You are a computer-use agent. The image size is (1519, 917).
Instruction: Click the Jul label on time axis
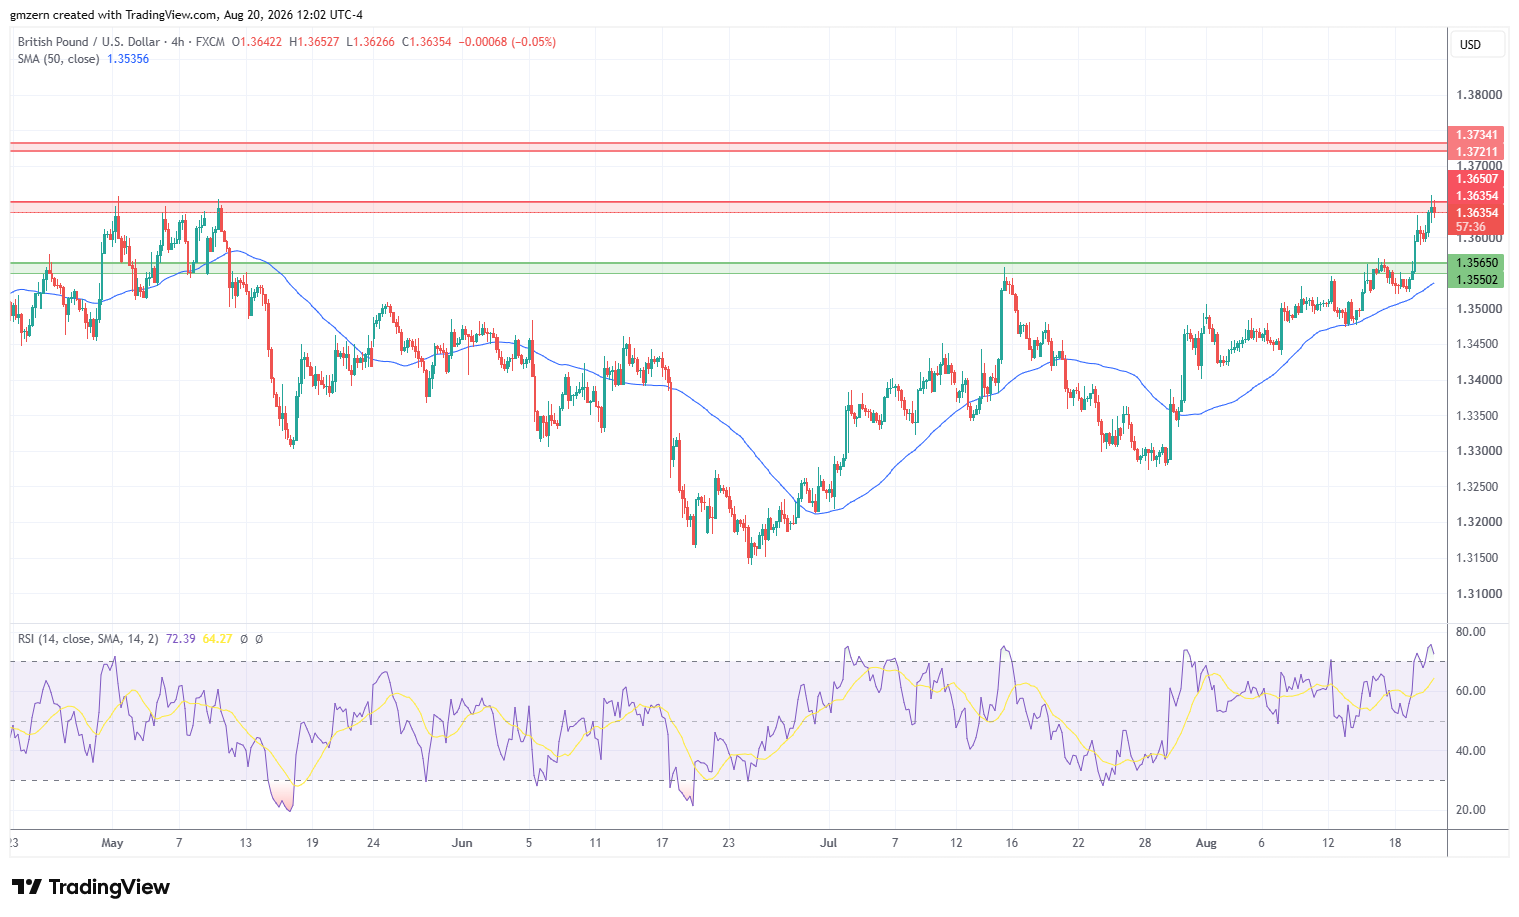click(828, 843)
